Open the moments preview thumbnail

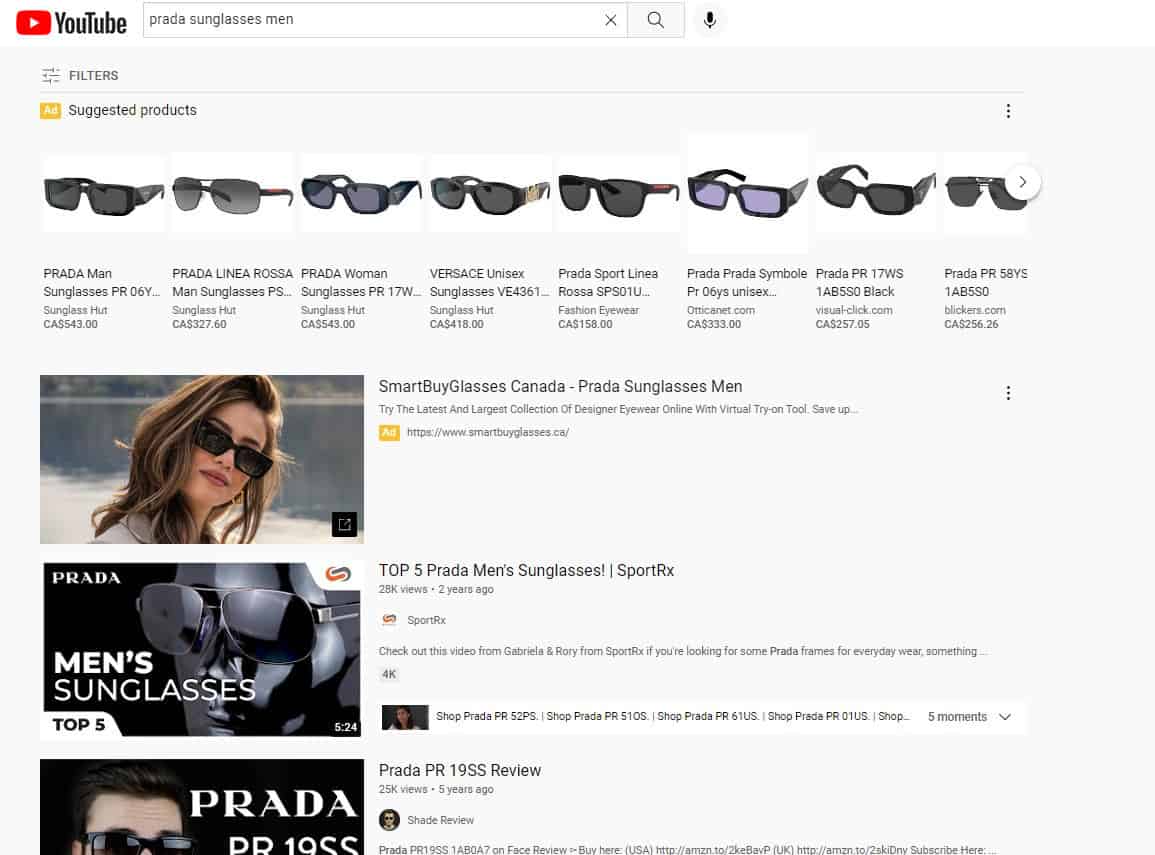(x=405, y=717)
